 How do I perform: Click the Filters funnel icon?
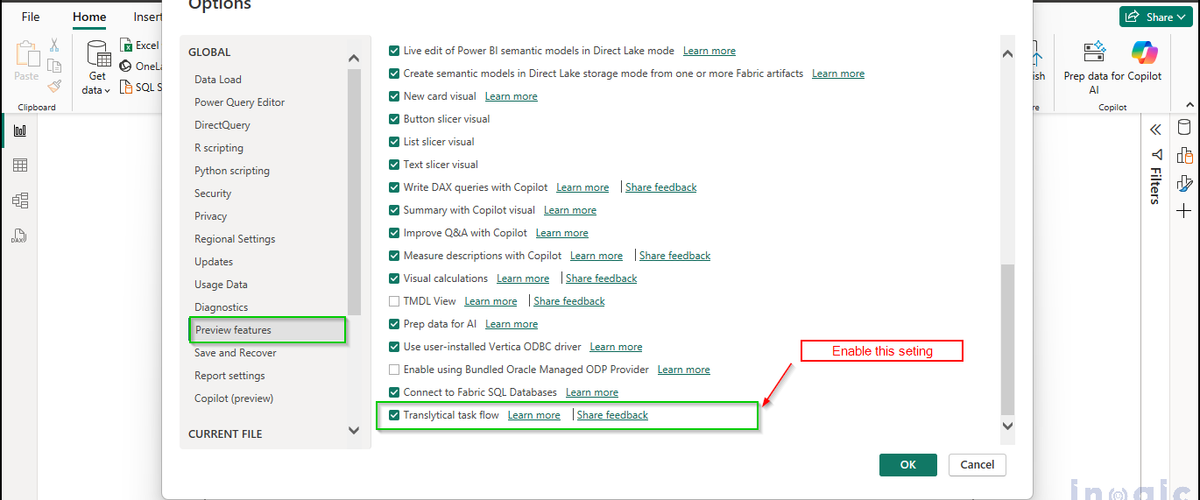click(x=1156, y=155)
